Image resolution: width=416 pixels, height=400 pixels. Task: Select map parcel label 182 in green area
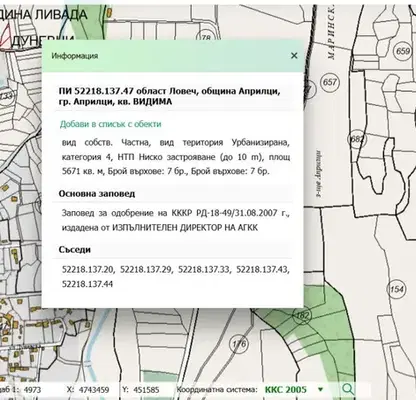302,315
